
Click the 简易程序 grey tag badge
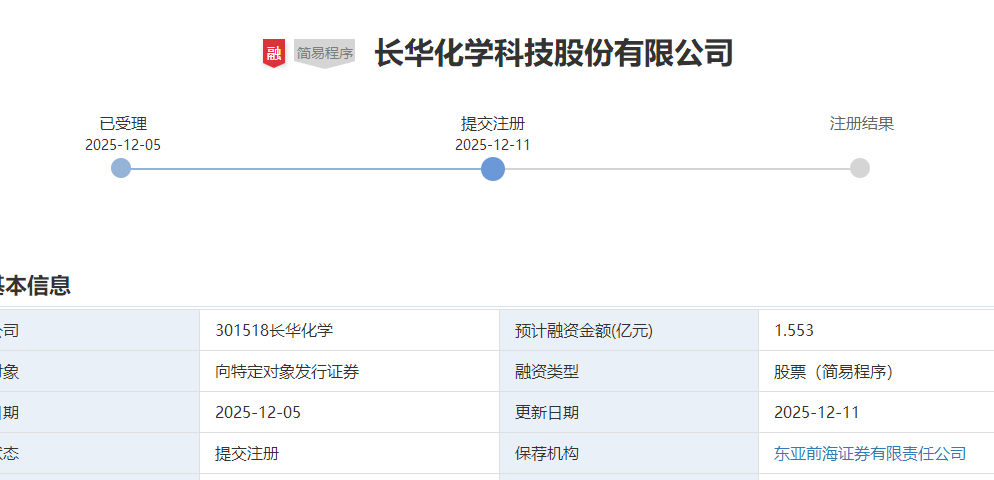[325, 53]
